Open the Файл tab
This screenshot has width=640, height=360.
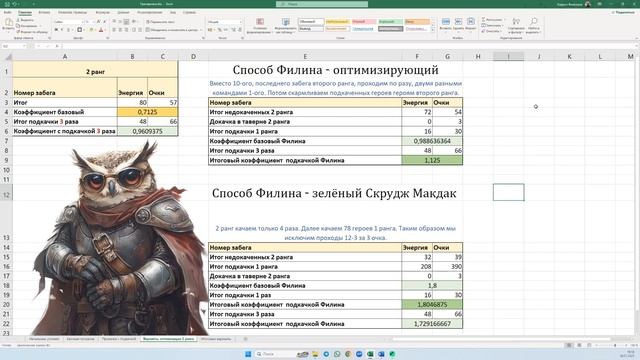[7, 12]
